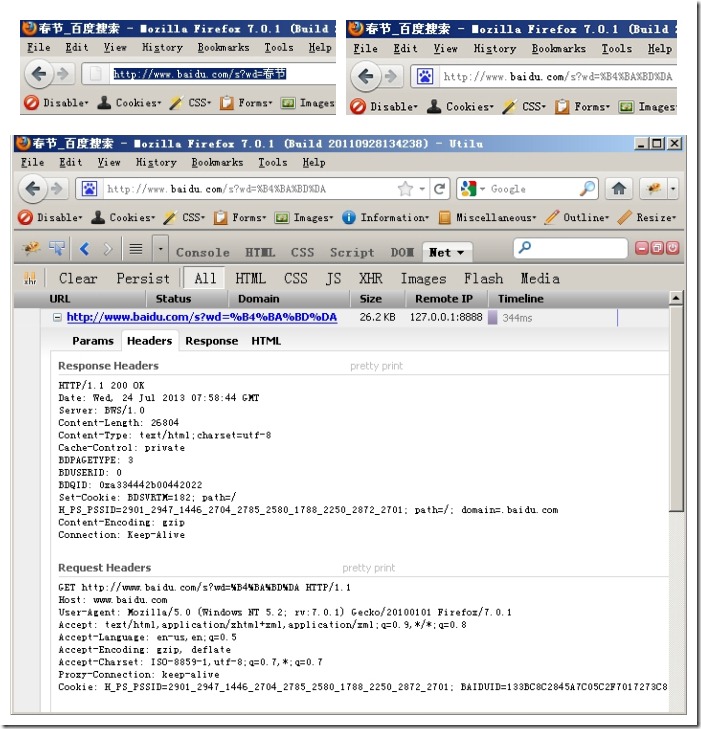Collapse the baidu.com request row
The width and height of the screenshot is (701, 729).
pyautogui.click(x=57, y=318)
